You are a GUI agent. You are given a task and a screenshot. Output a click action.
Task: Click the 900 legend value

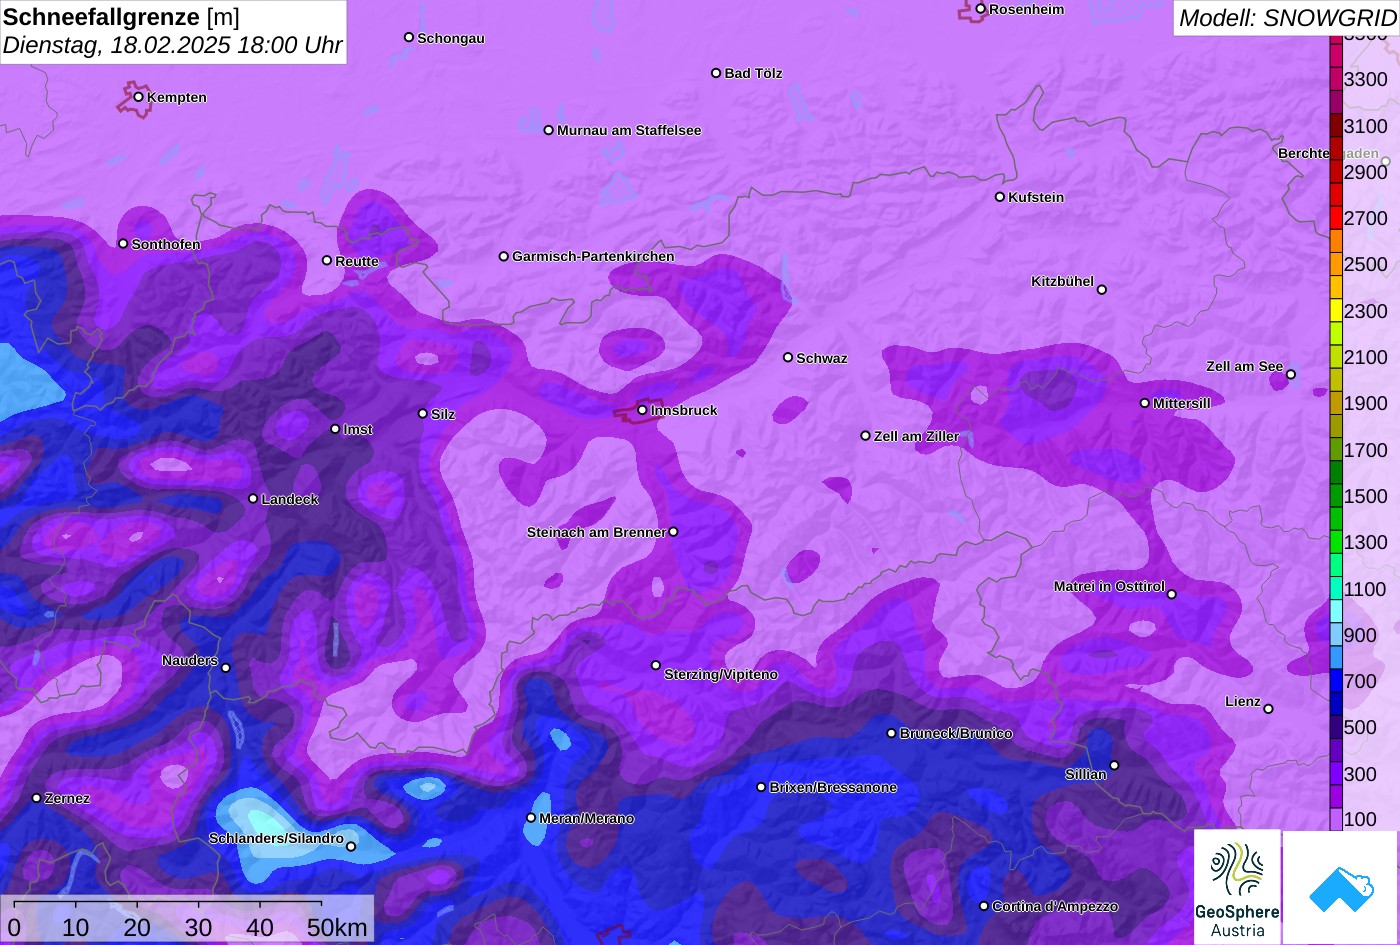click(x=1361, y=635)
